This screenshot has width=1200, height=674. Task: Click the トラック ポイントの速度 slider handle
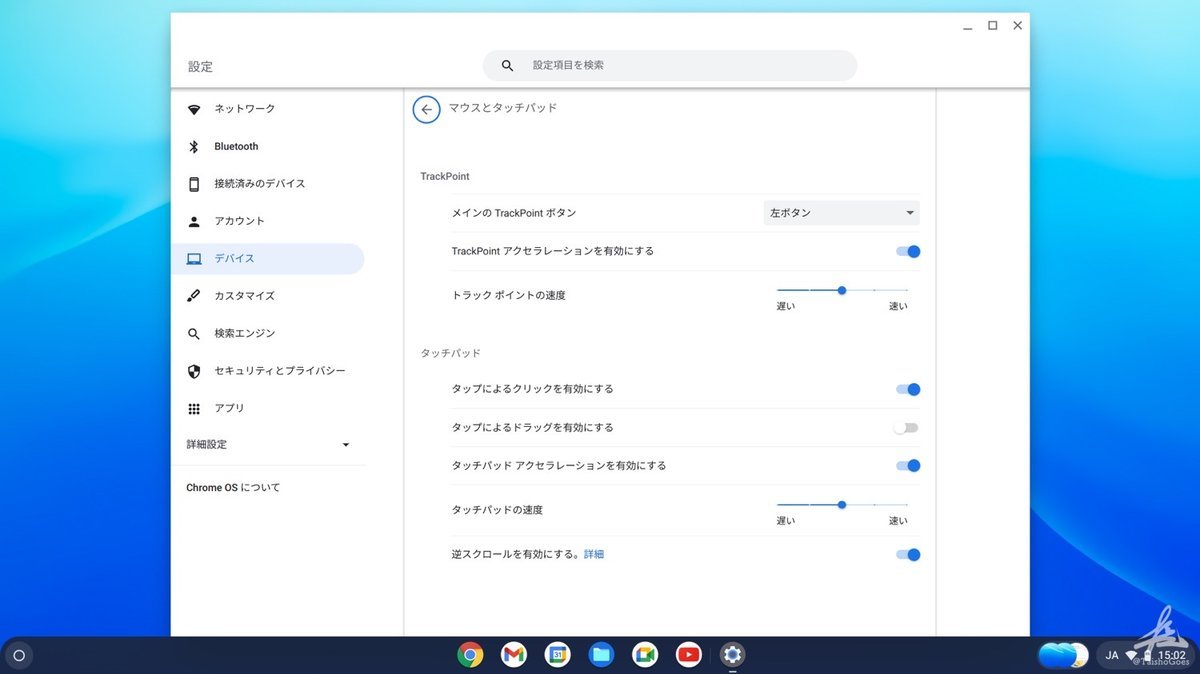842,290
